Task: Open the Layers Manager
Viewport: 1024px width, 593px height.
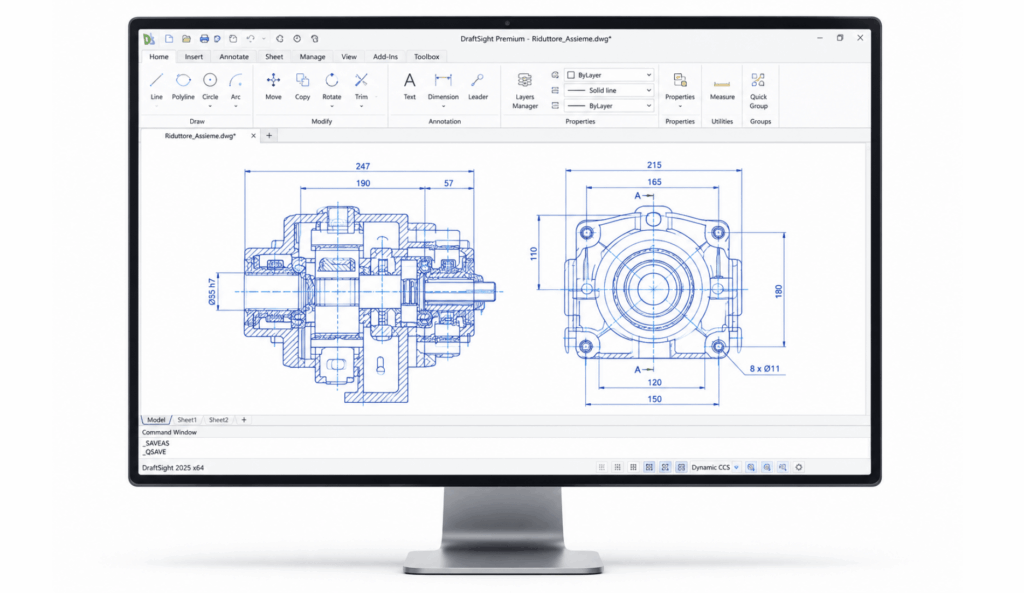Action: [x=524, y=90]
